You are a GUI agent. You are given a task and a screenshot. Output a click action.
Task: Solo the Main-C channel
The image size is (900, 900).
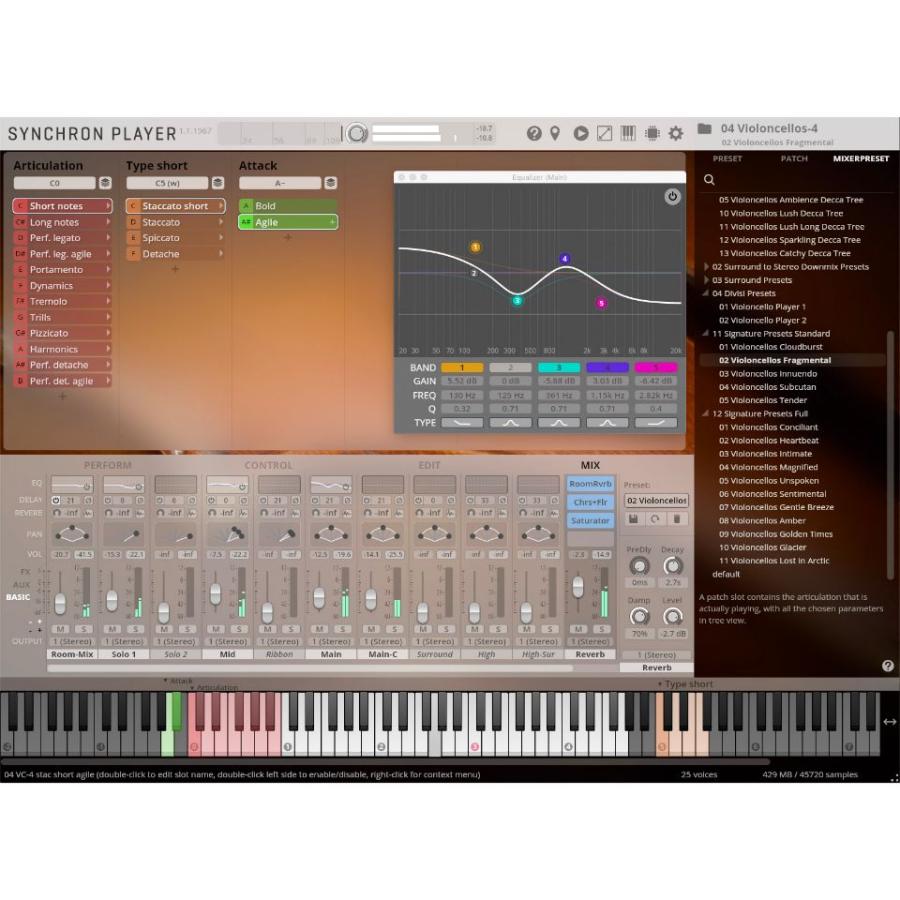394,629
